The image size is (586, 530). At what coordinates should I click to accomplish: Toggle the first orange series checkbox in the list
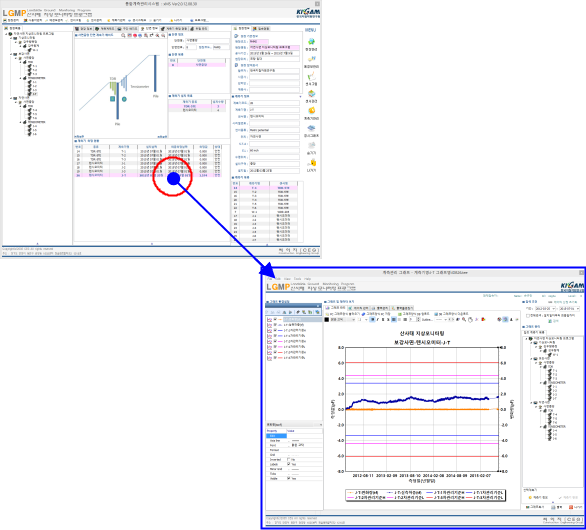pos(275,320)
